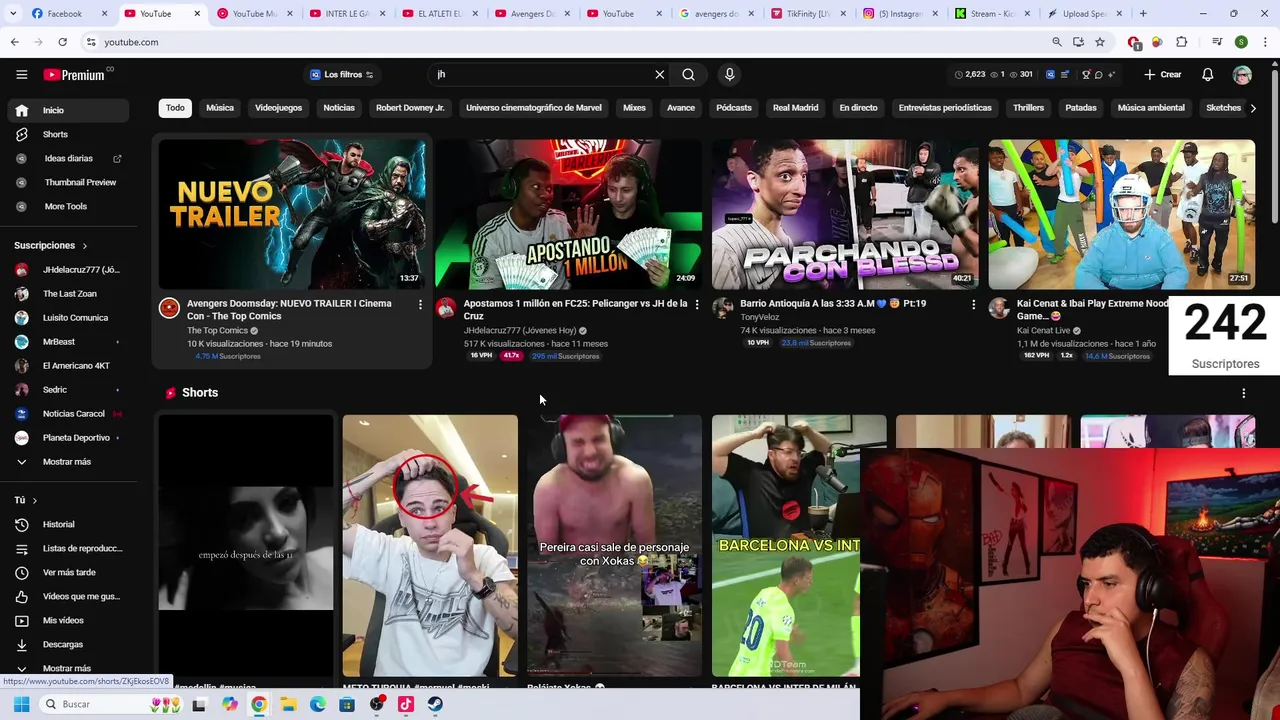1280x720 pixels.
Task: Open the notifications bell
Action: (x=1208, y=75)
